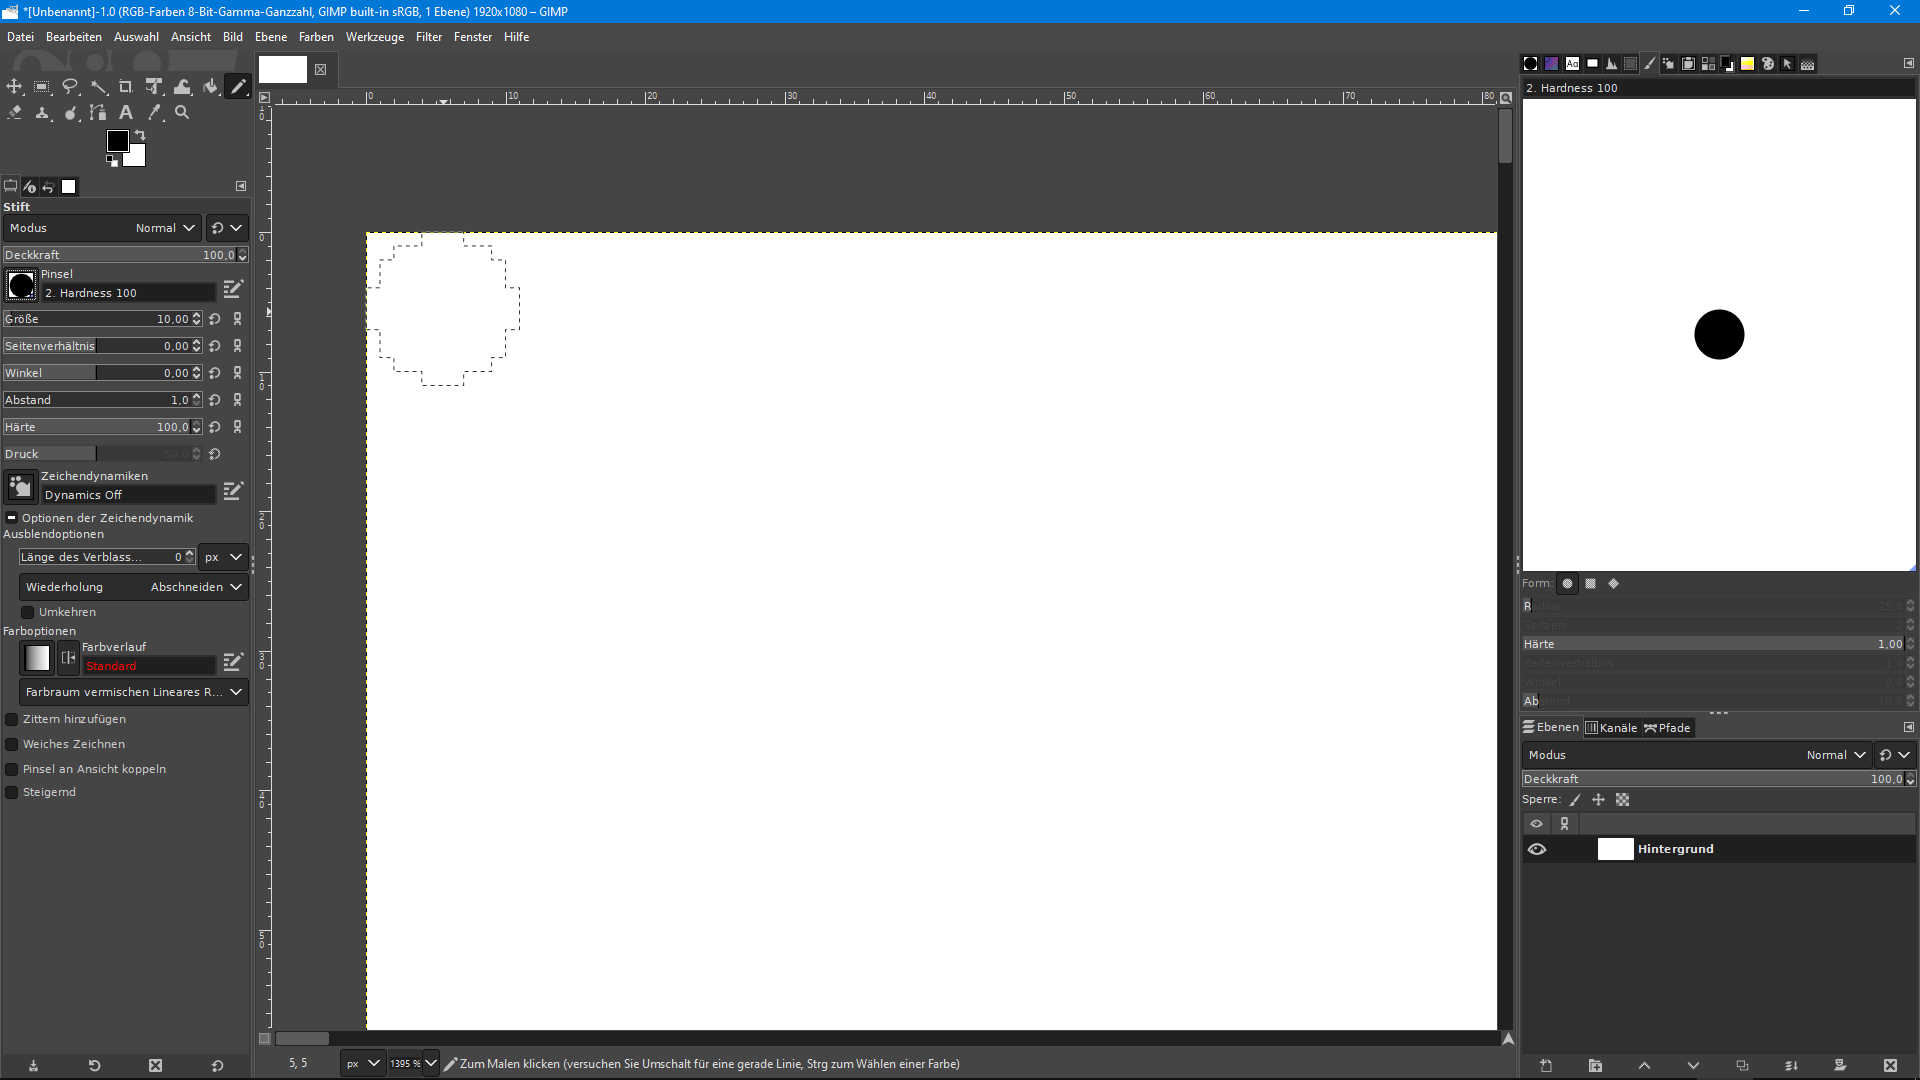Open the Wiederholung Abschneiden dropdown
This screenshot has height=1080, width=1920.
pyautogui.click(x=133, y=587)
